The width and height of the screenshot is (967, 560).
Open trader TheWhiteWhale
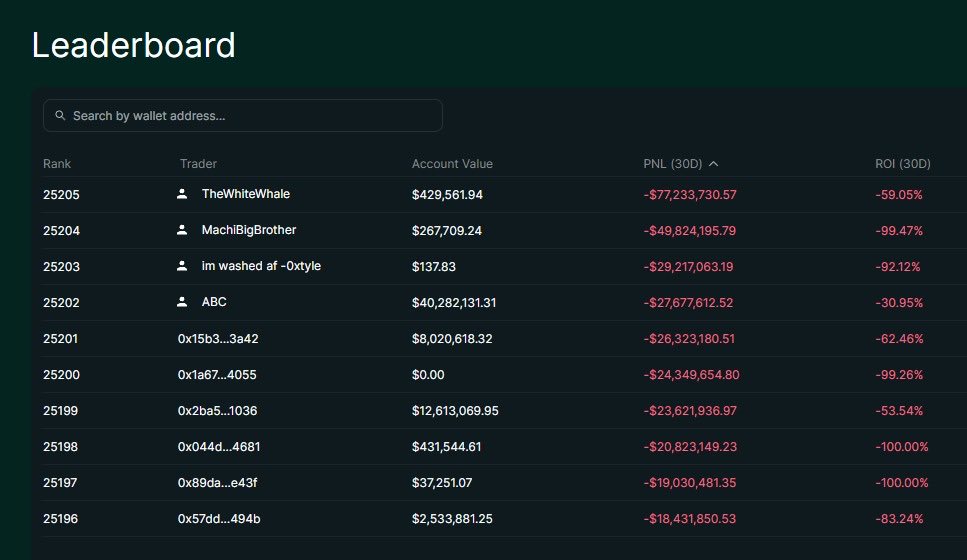pyautogui.click(x=245, y=194)
